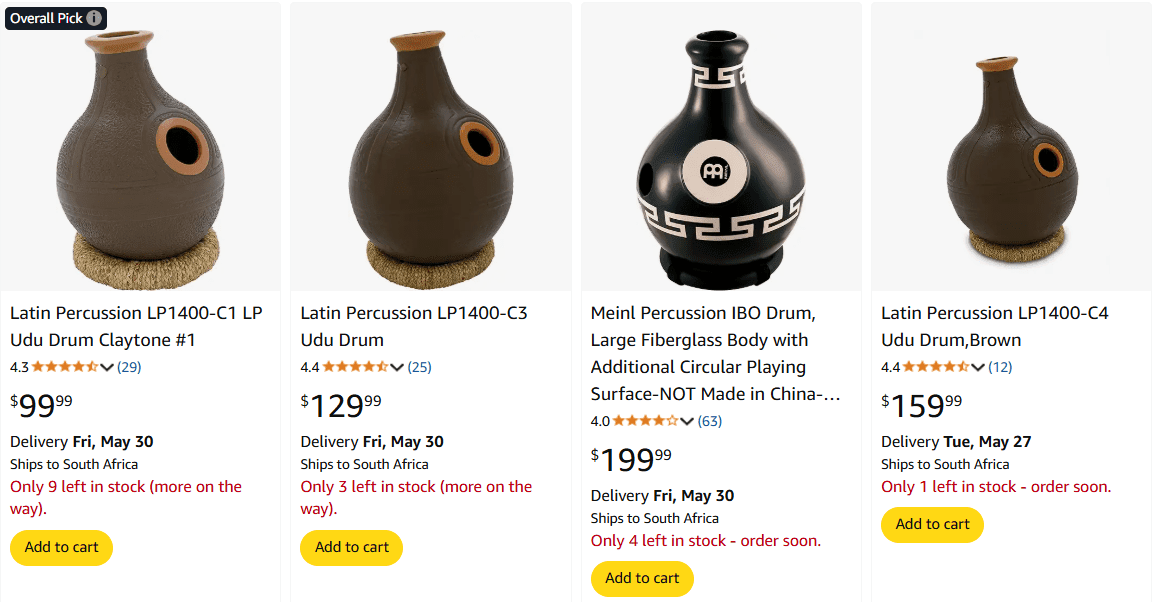The height and width of the screenshot is (602, 1157).
Task: Click star rating icons for LP1400-C1 drum
Action: coord(68,367)
